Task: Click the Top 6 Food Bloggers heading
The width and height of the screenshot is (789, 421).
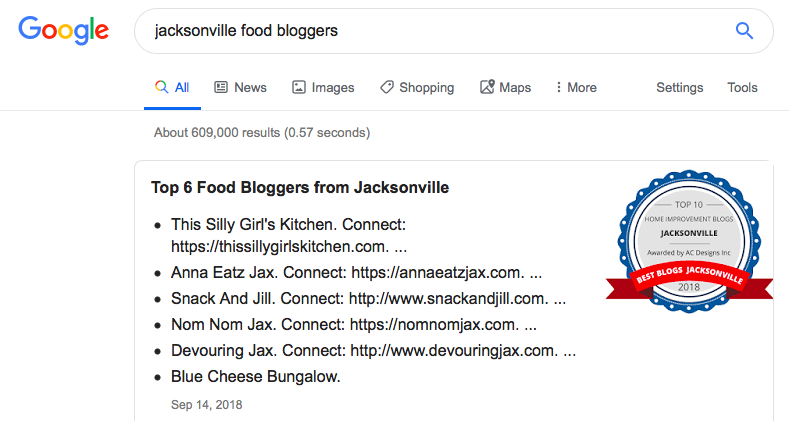Action: coord(300,188)
